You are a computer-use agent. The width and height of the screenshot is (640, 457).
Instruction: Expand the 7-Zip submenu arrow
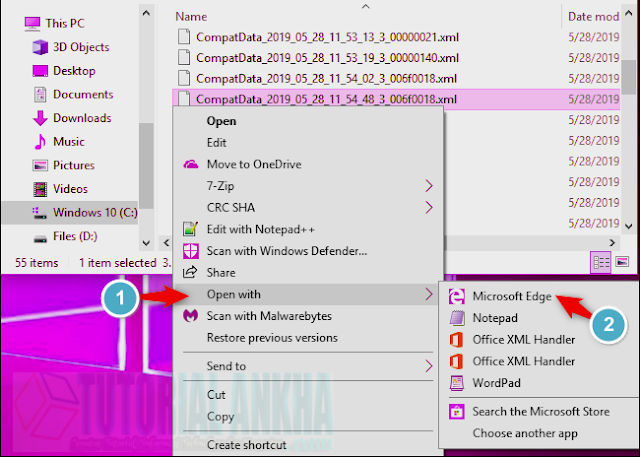[x=429, y=186]
